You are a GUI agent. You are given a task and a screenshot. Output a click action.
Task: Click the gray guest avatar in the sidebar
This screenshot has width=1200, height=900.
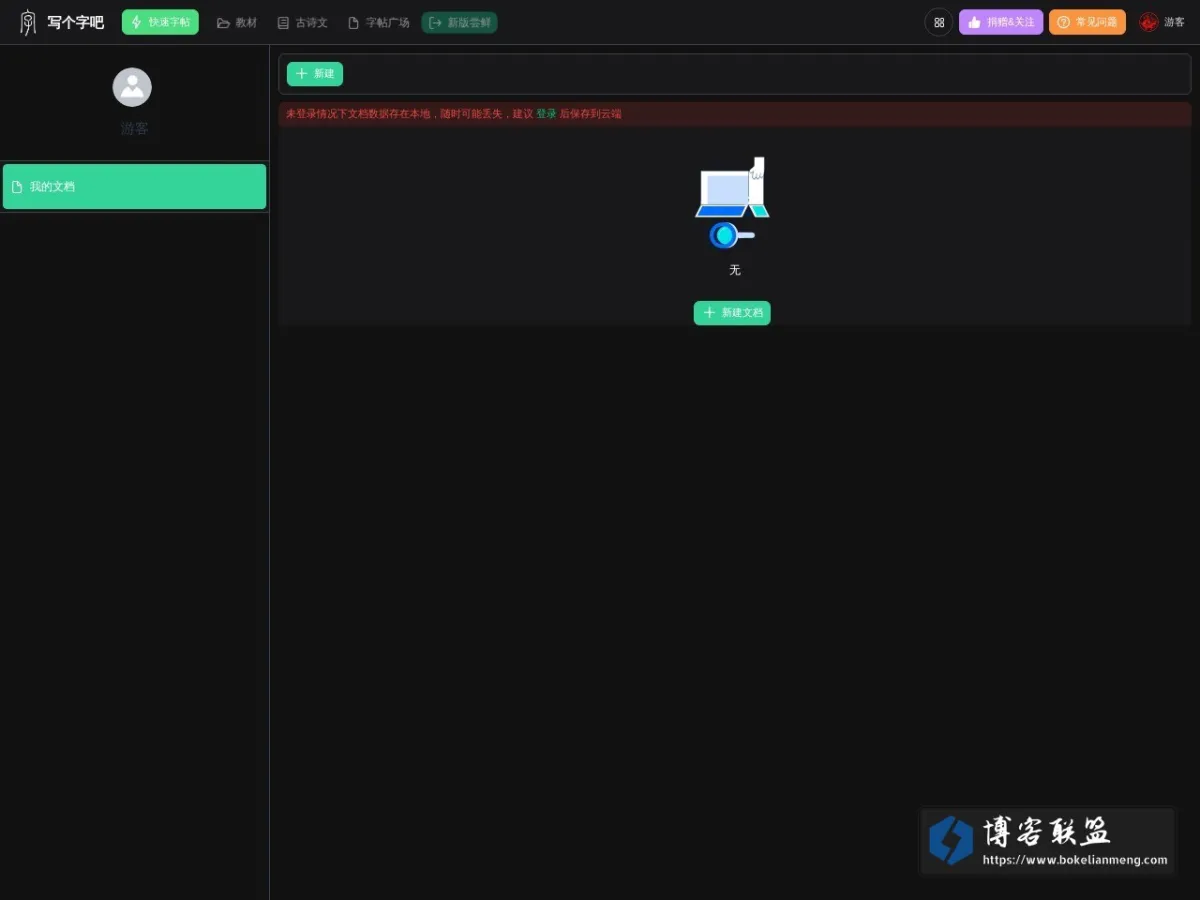pyautogui.click(x=132, y=87)
